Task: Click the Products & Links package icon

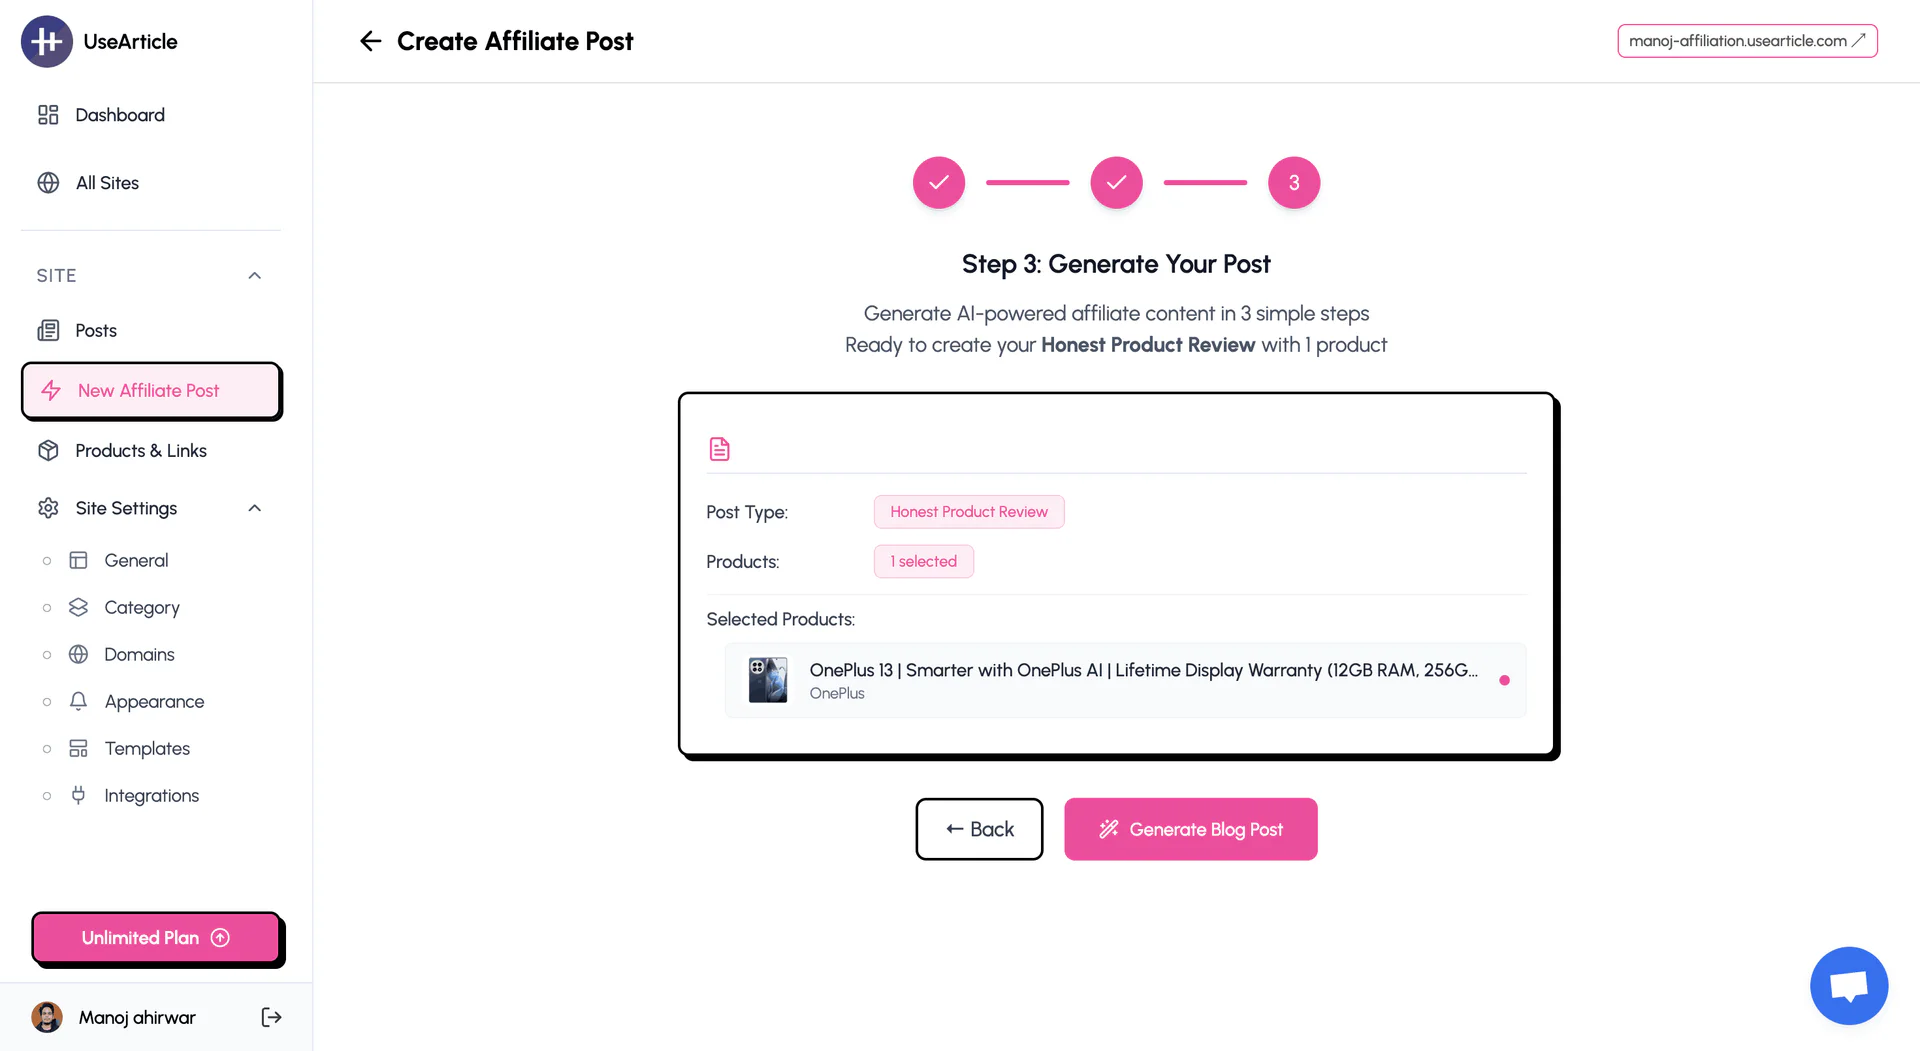Action: 49,450
